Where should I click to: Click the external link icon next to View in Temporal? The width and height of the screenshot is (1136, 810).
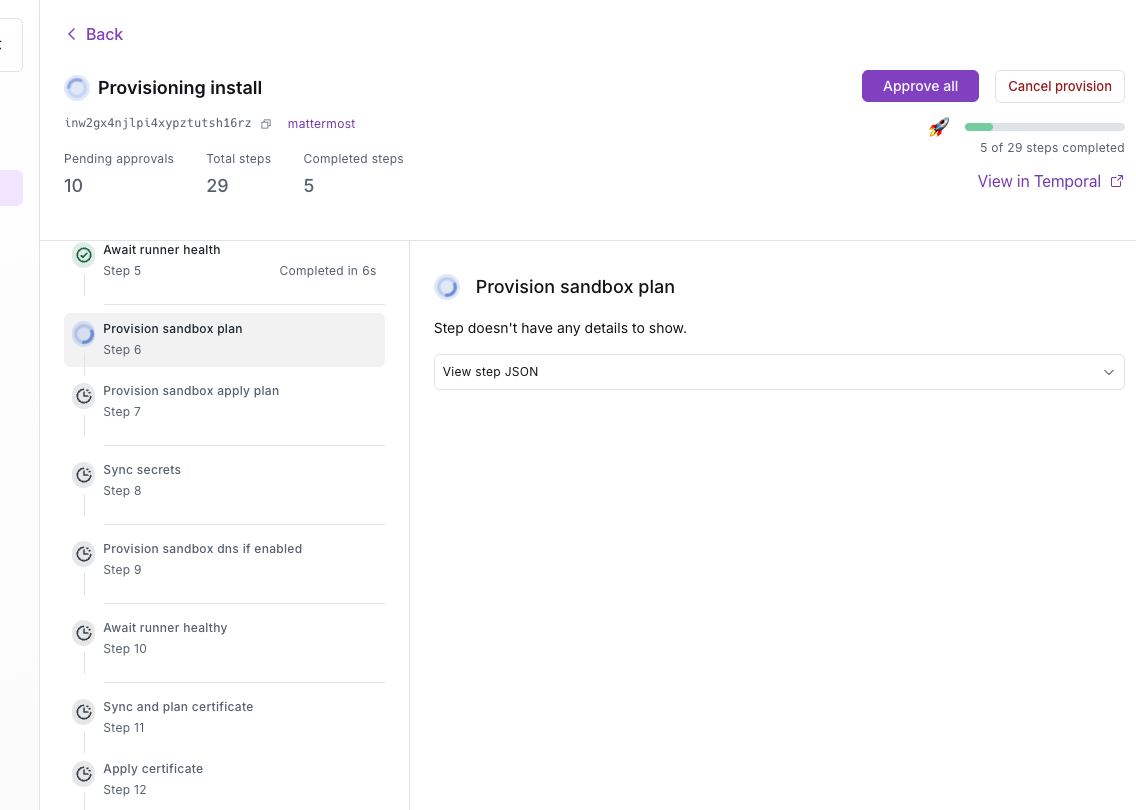pos(1116,181)
